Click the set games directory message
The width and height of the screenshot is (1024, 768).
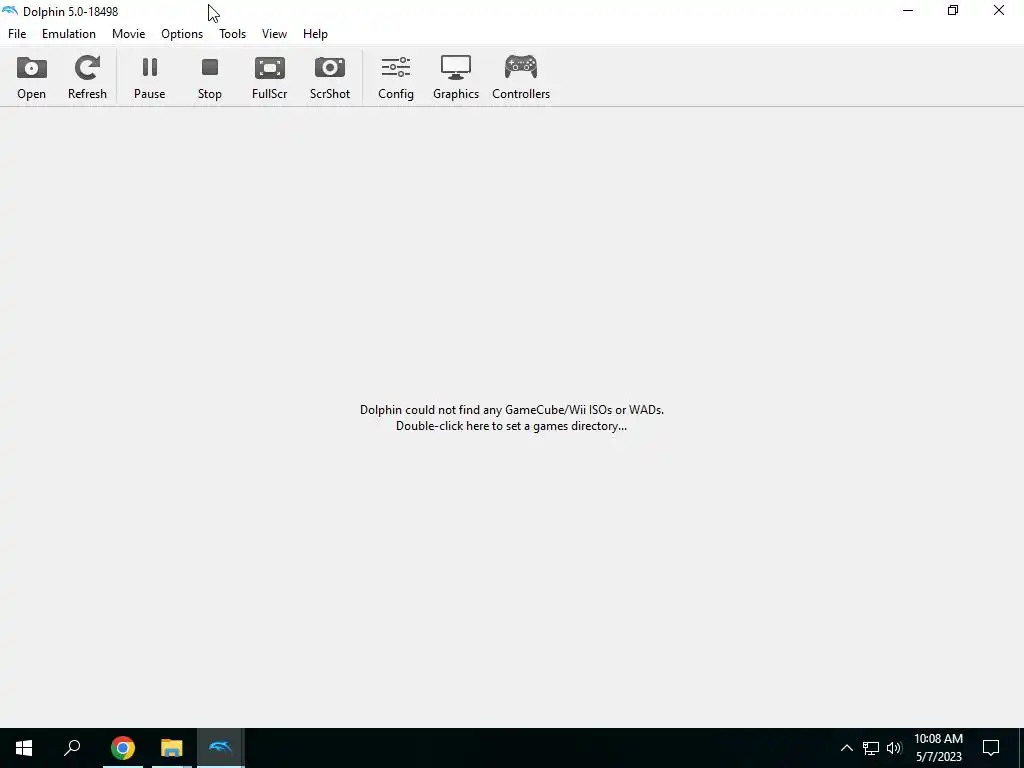[x=512, y=418]
